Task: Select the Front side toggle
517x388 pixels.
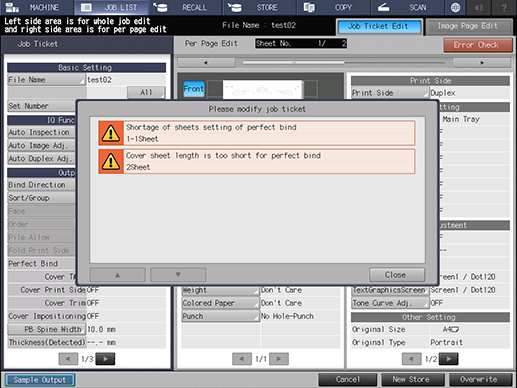Action: (194, 89)
